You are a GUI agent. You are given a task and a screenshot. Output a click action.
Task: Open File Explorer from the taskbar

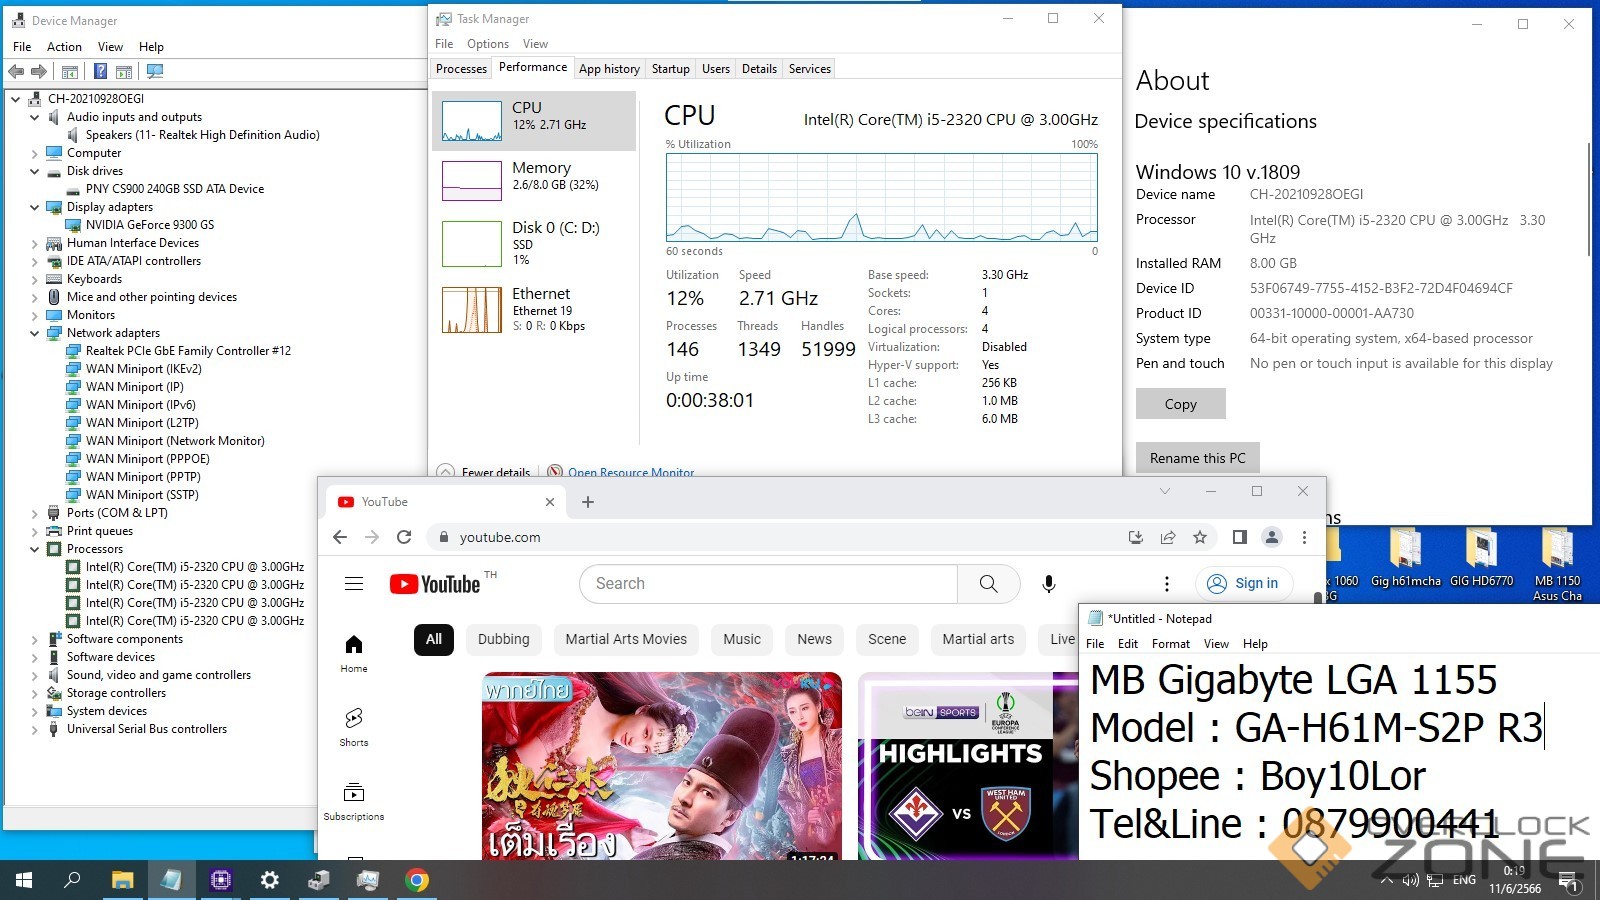[122, 880]
